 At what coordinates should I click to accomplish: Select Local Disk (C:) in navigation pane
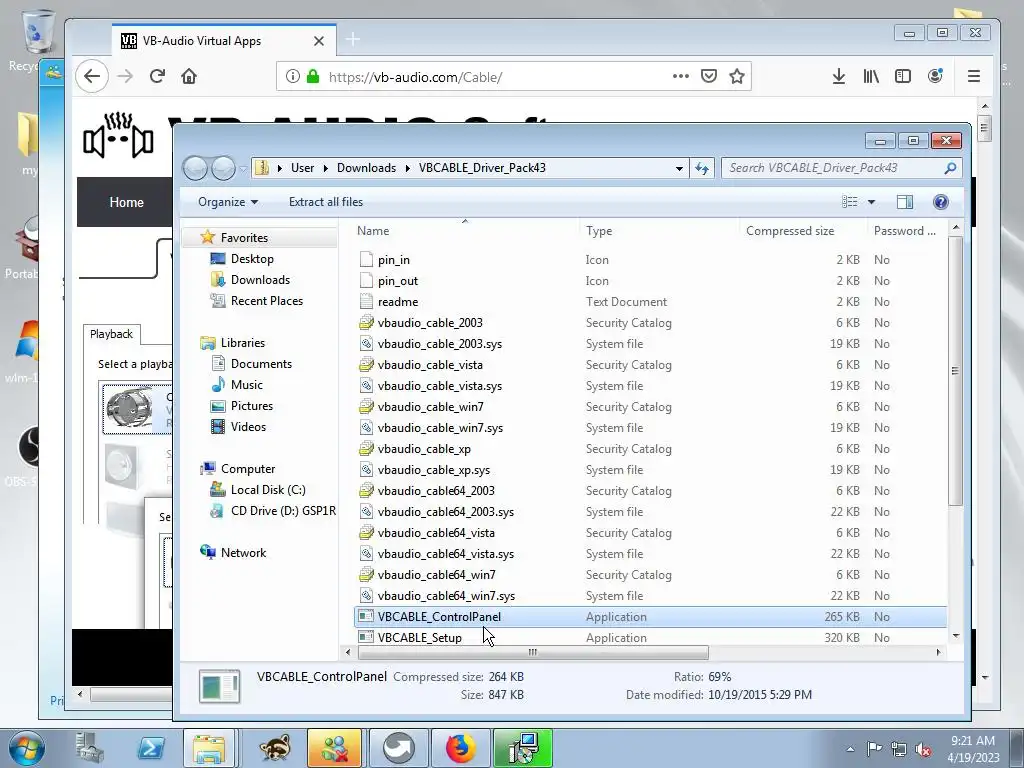(268, 490)
